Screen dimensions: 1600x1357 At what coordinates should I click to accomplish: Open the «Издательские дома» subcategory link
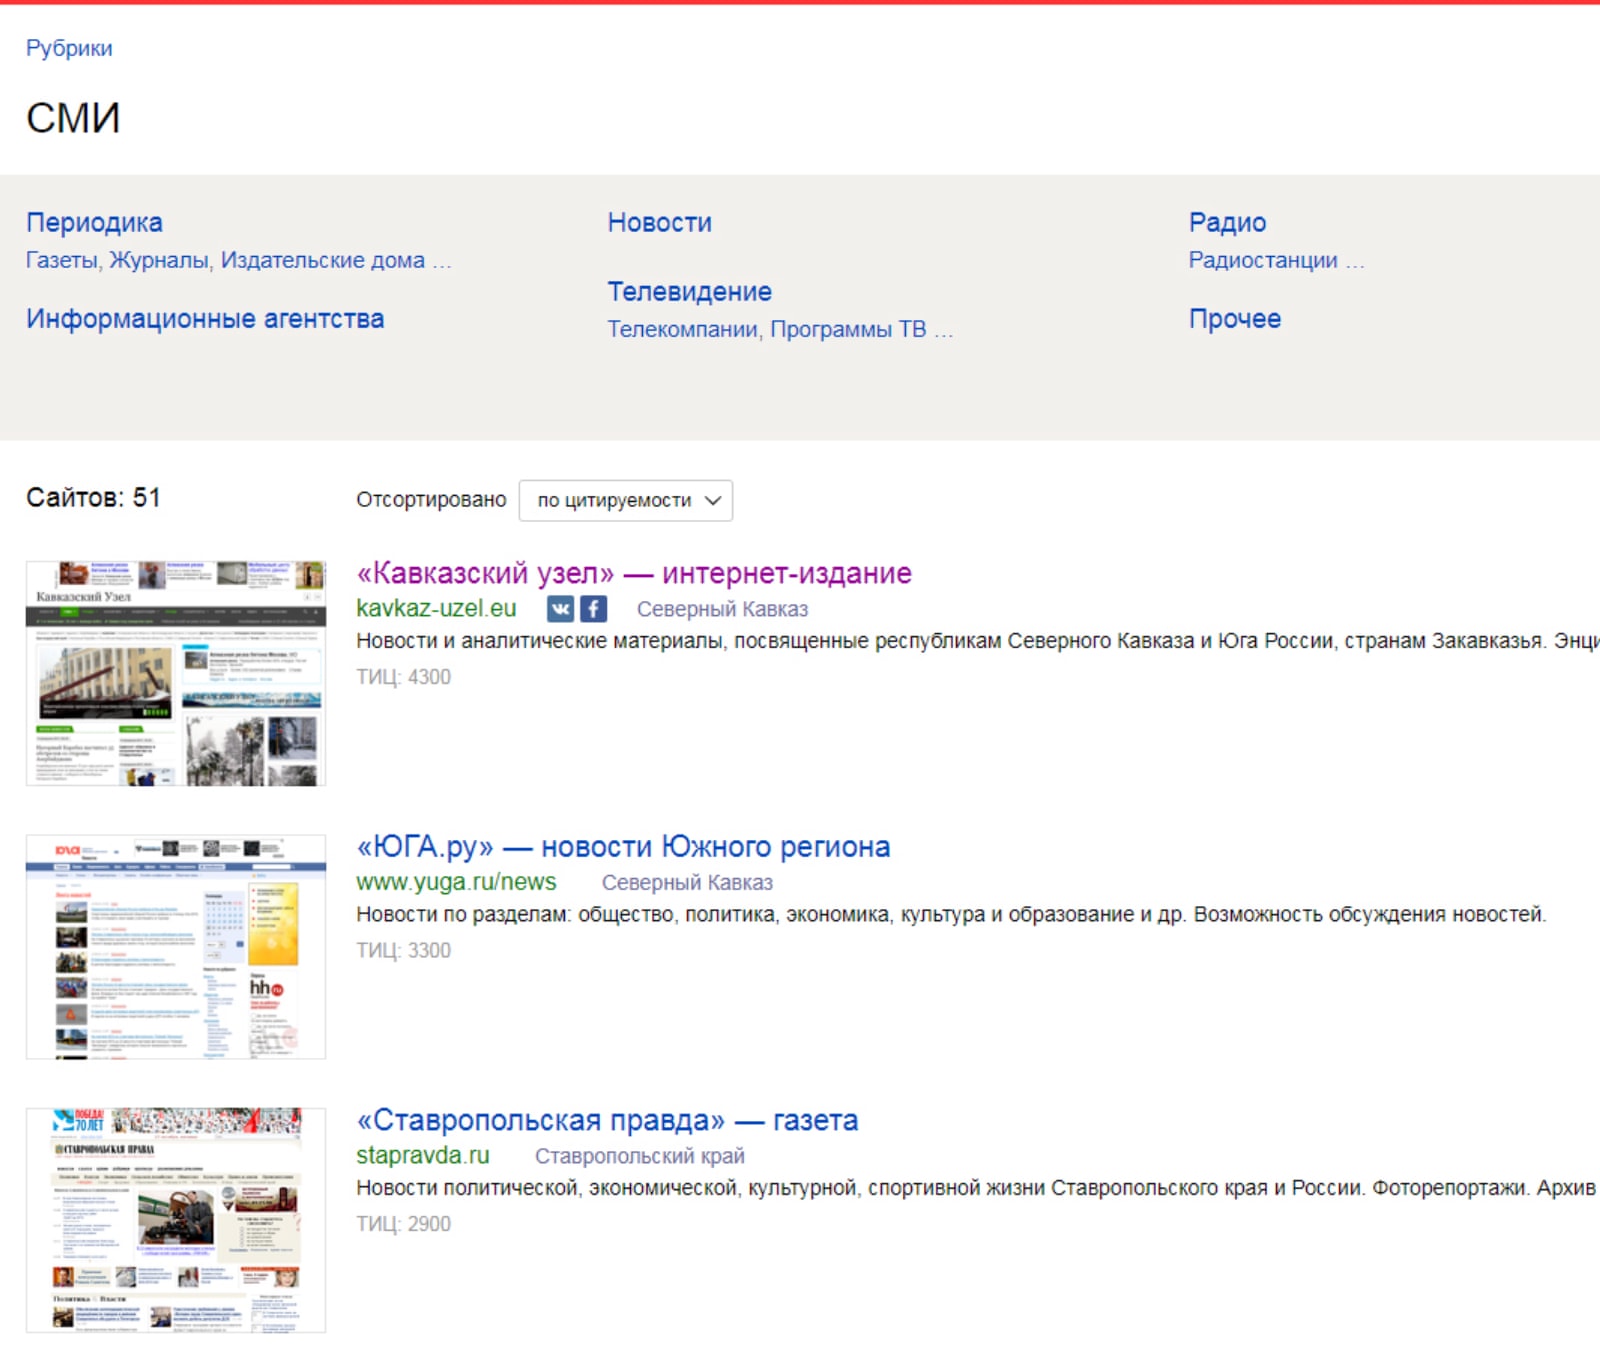tap(322, 260)
